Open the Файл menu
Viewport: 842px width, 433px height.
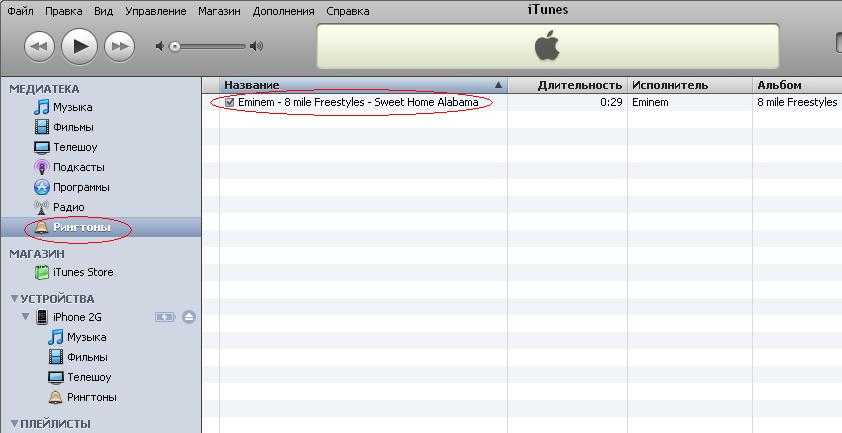(20, 11)
